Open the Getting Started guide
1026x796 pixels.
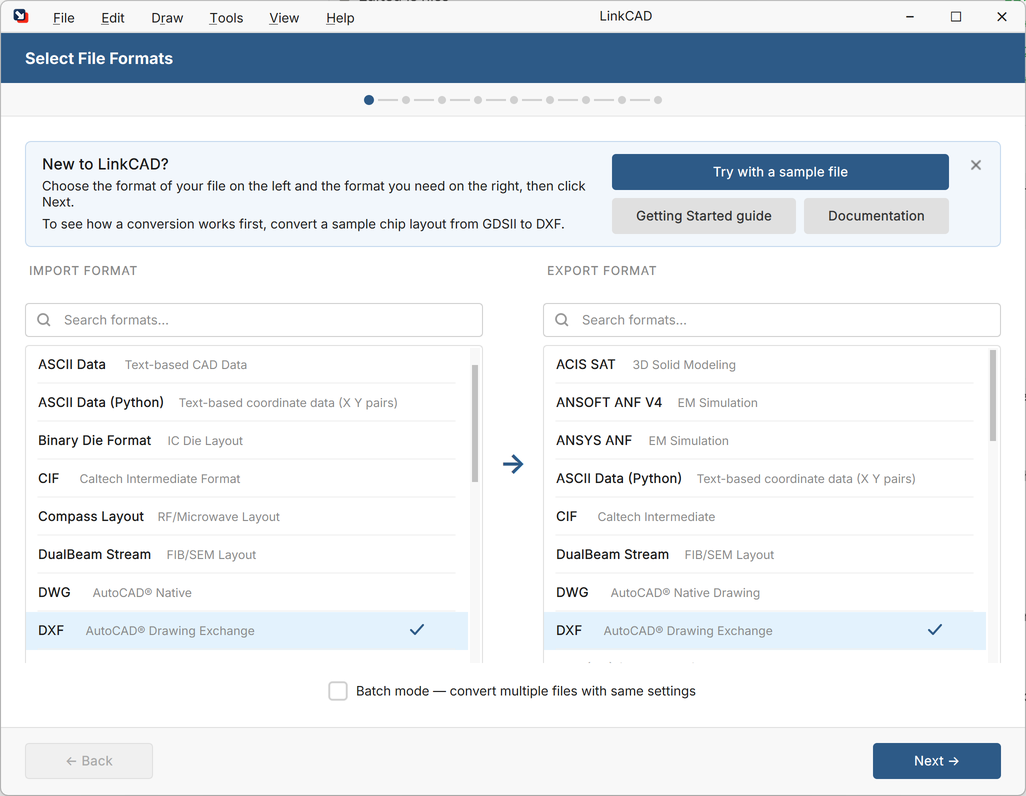[703, 216]
